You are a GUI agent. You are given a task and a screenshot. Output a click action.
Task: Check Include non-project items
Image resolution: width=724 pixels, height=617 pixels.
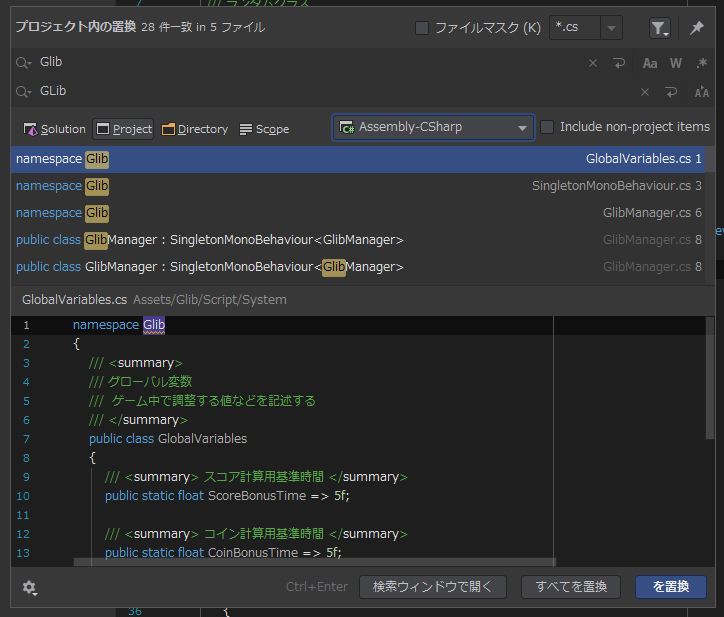pyautogui.click(x=547, y=127)
